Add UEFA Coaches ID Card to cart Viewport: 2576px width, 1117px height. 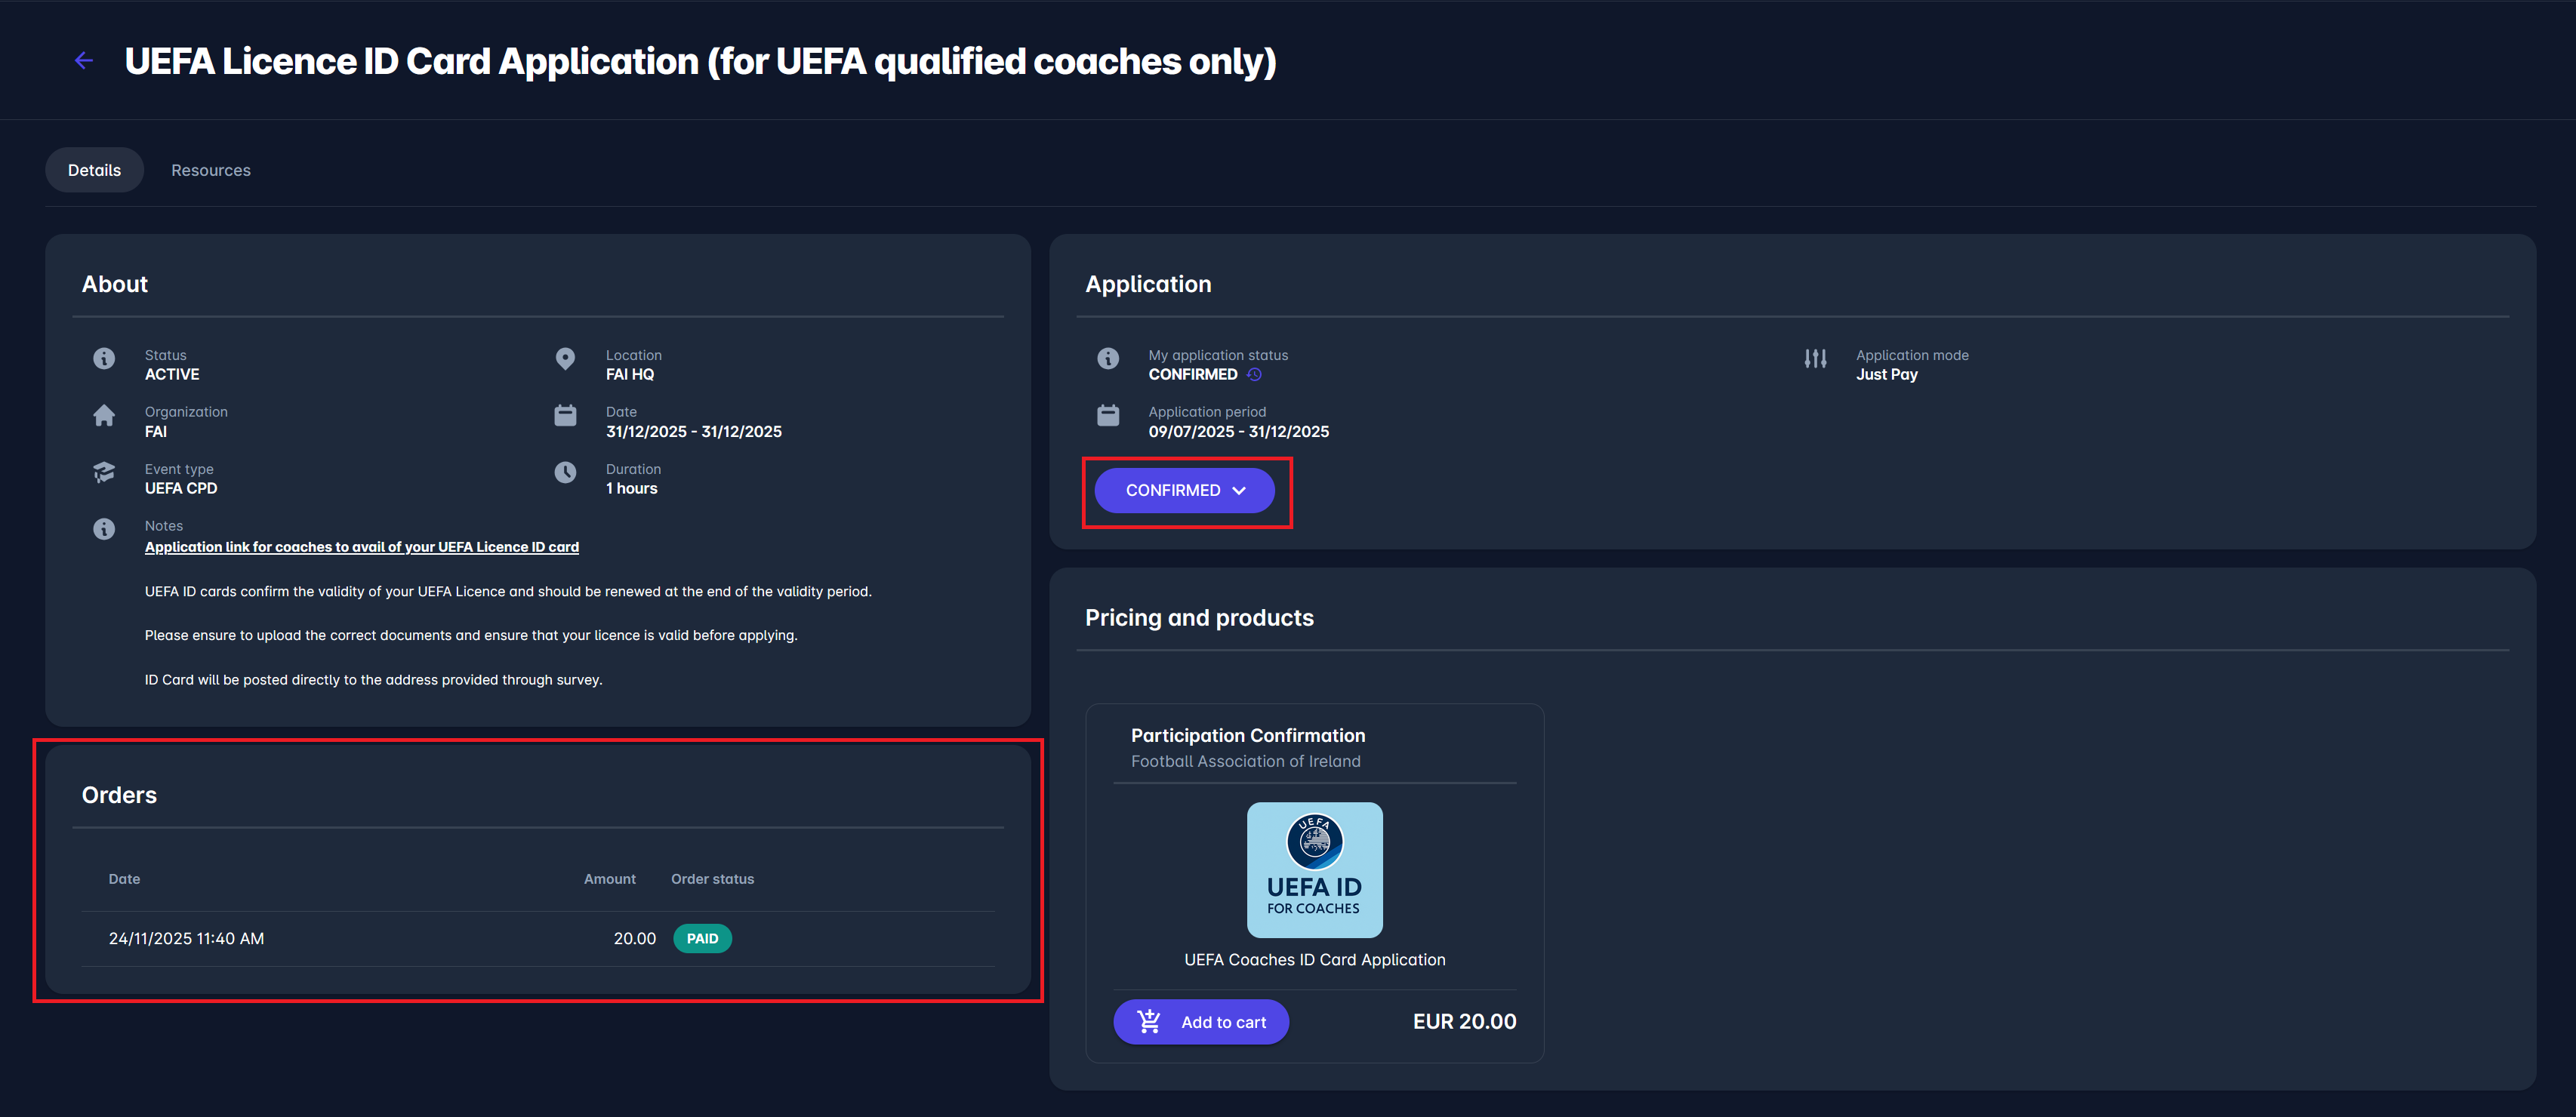click(1201, 1022)
